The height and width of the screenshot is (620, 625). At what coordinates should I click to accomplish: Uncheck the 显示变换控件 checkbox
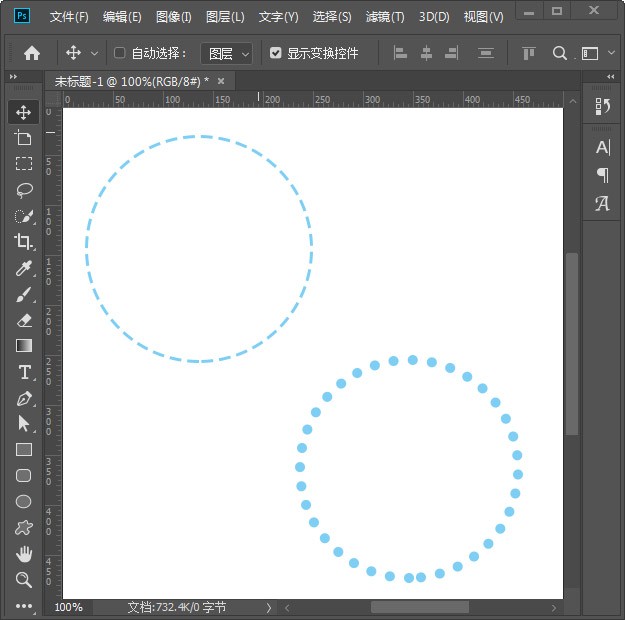[275, 53]
